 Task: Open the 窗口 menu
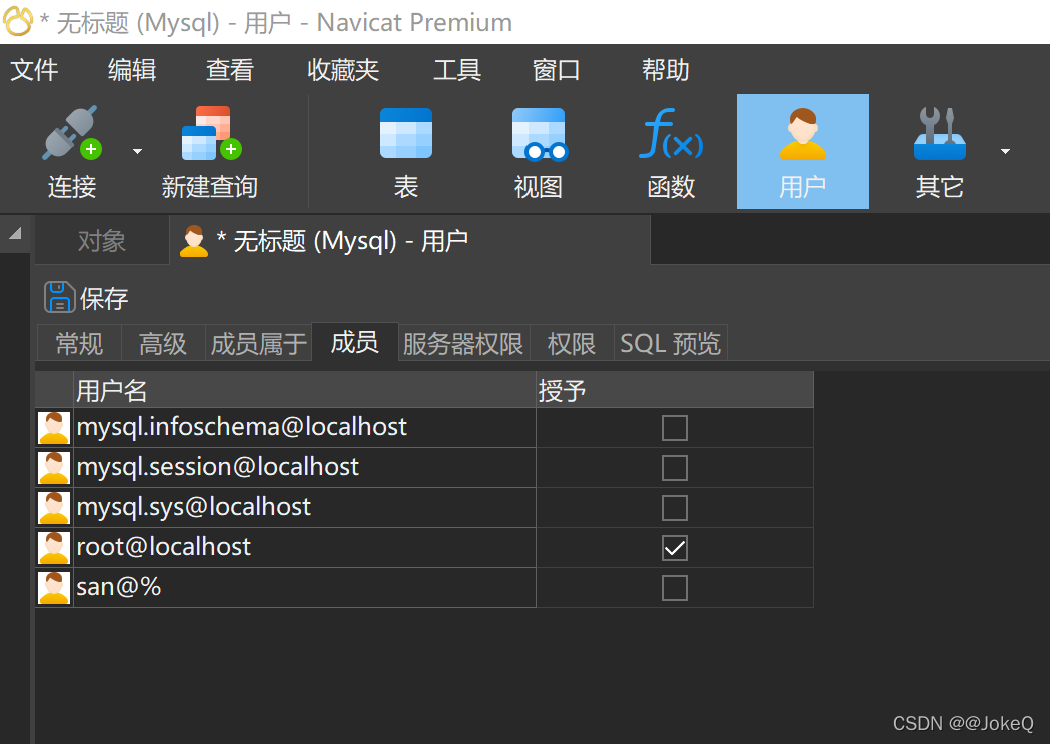click(556, 70)
